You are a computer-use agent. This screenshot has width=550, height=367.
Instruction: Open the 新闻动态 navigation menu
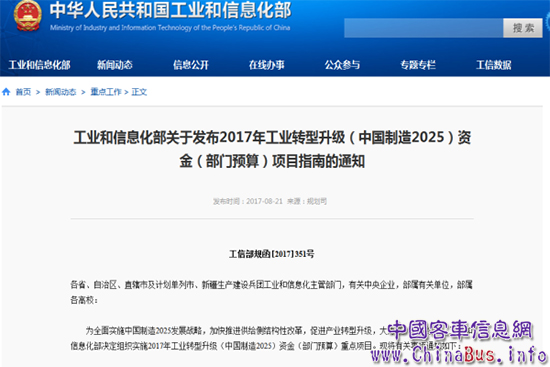(115, 65)
